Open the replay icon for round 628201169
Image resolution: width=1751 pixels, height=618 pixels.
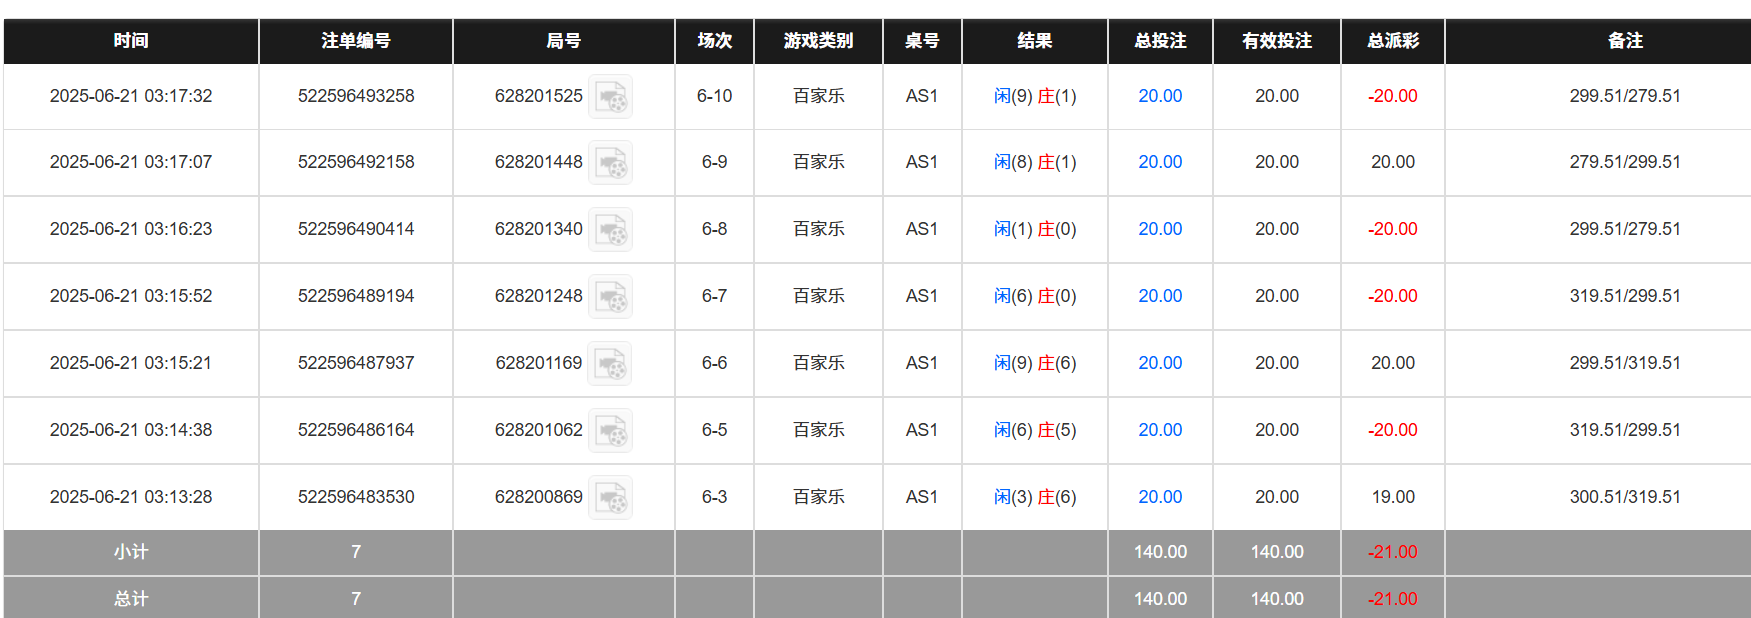pos(611,363)
